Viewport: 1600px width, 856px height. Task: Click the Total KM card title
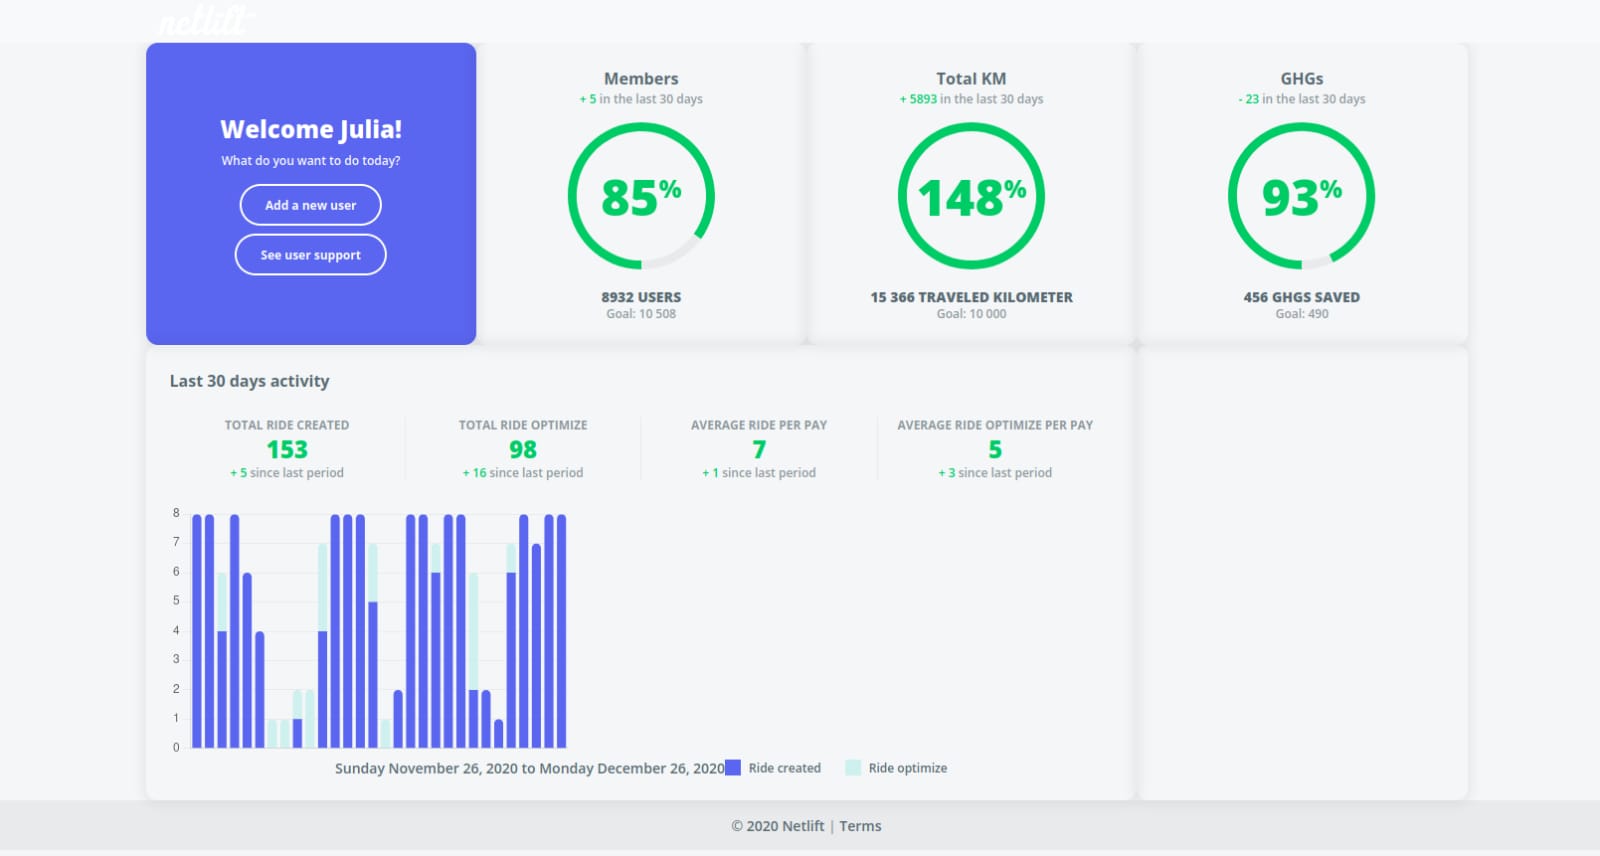pyautogui.click(x=971, y=78)
